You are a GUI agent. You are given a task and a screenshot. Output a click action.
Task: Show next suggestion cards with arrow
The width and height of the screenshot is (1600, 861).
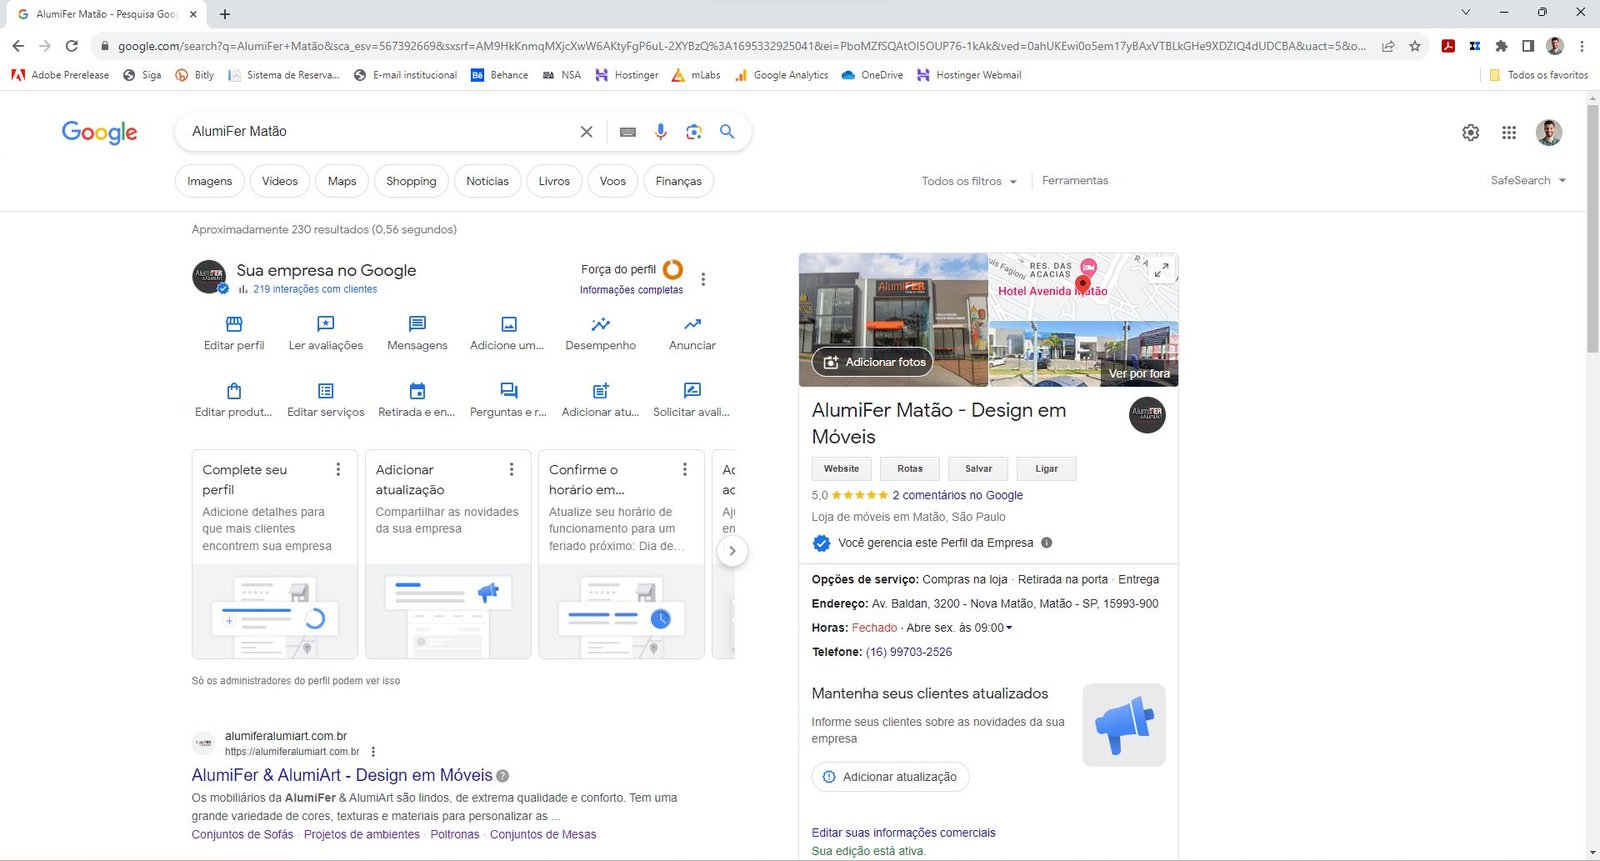coord(732,551)
